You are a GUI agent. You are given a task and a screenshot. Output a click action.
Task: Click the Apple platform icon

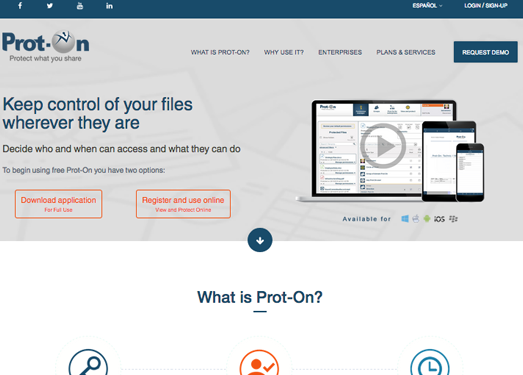click(416, 219)
